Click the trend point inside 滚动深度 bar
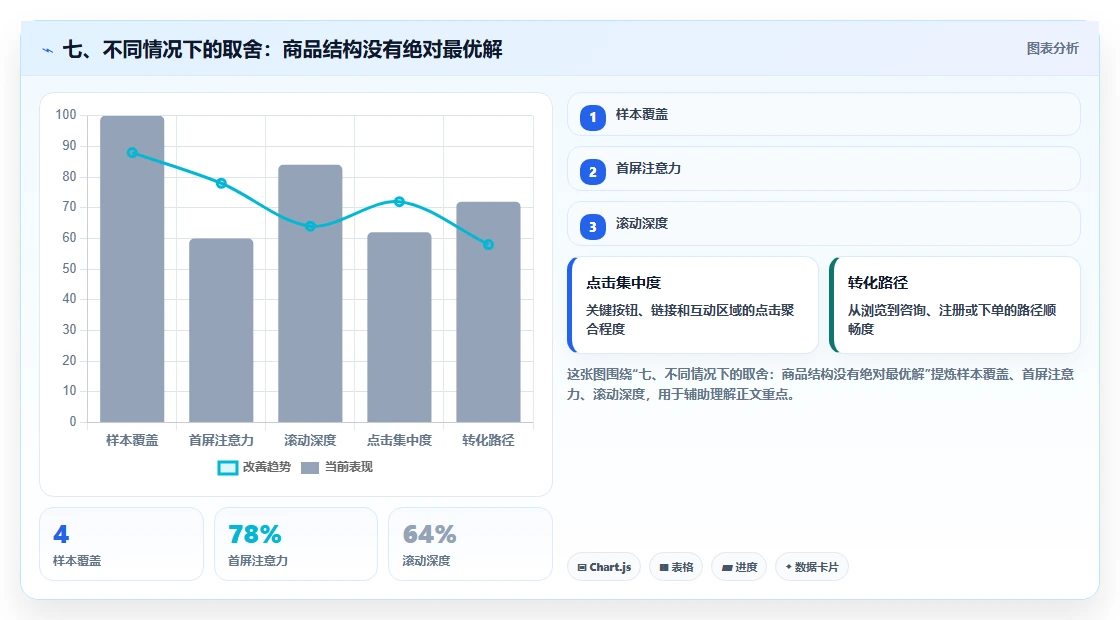The width and height of the screenshot is (1120, 620). click(310, 226)
